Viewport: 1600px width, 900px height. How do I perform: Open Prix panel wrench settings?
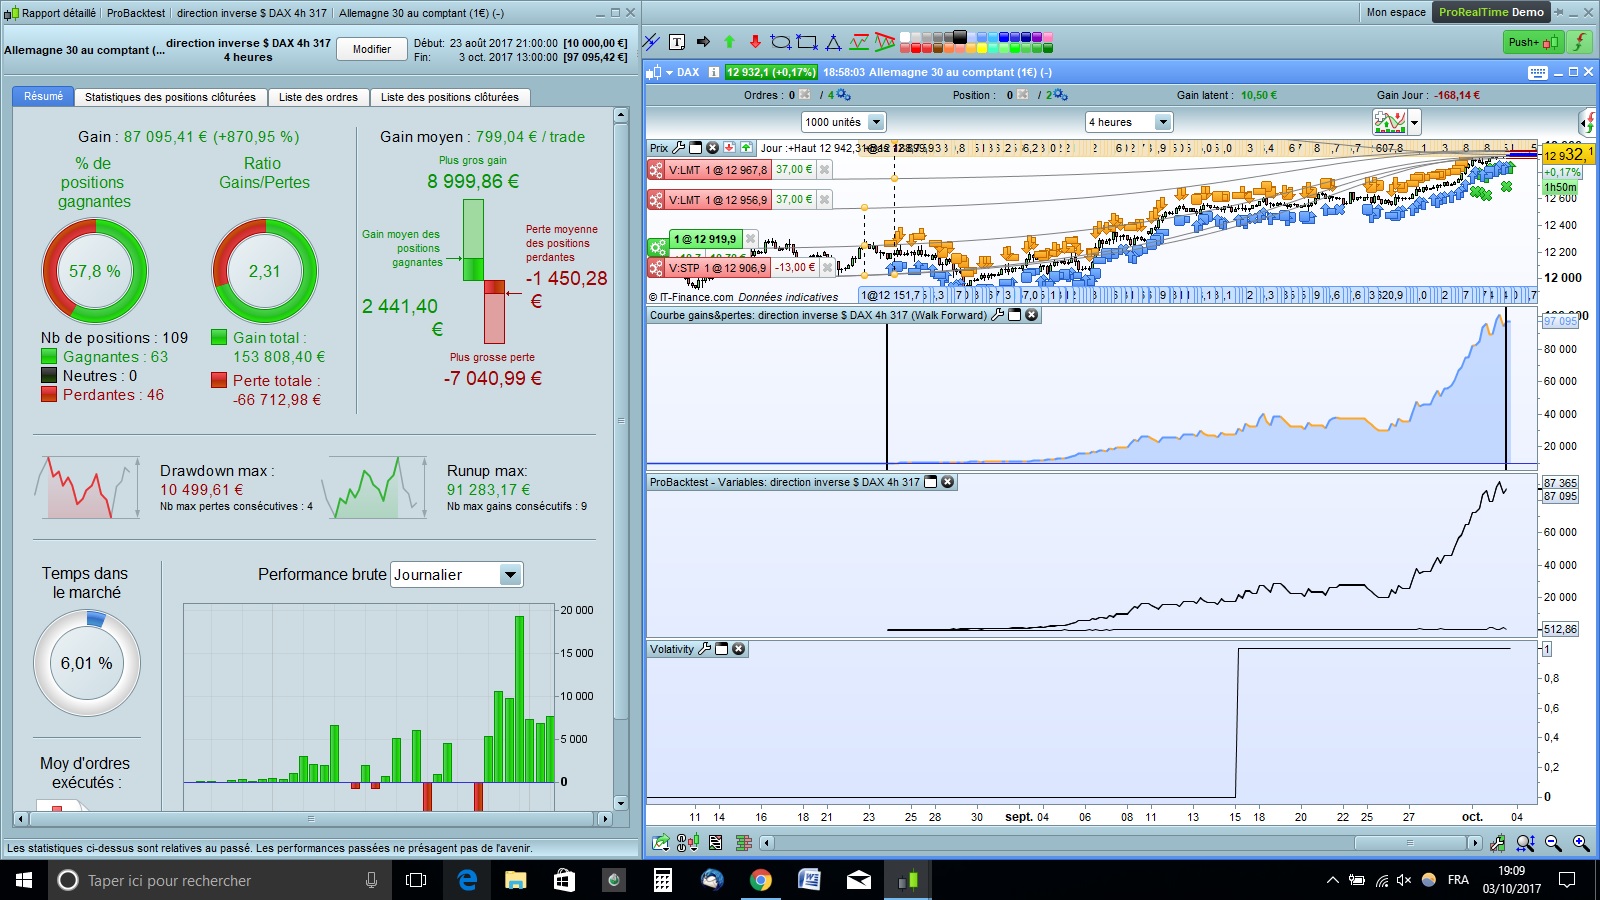pyautogui.click(x=679, y=148)
